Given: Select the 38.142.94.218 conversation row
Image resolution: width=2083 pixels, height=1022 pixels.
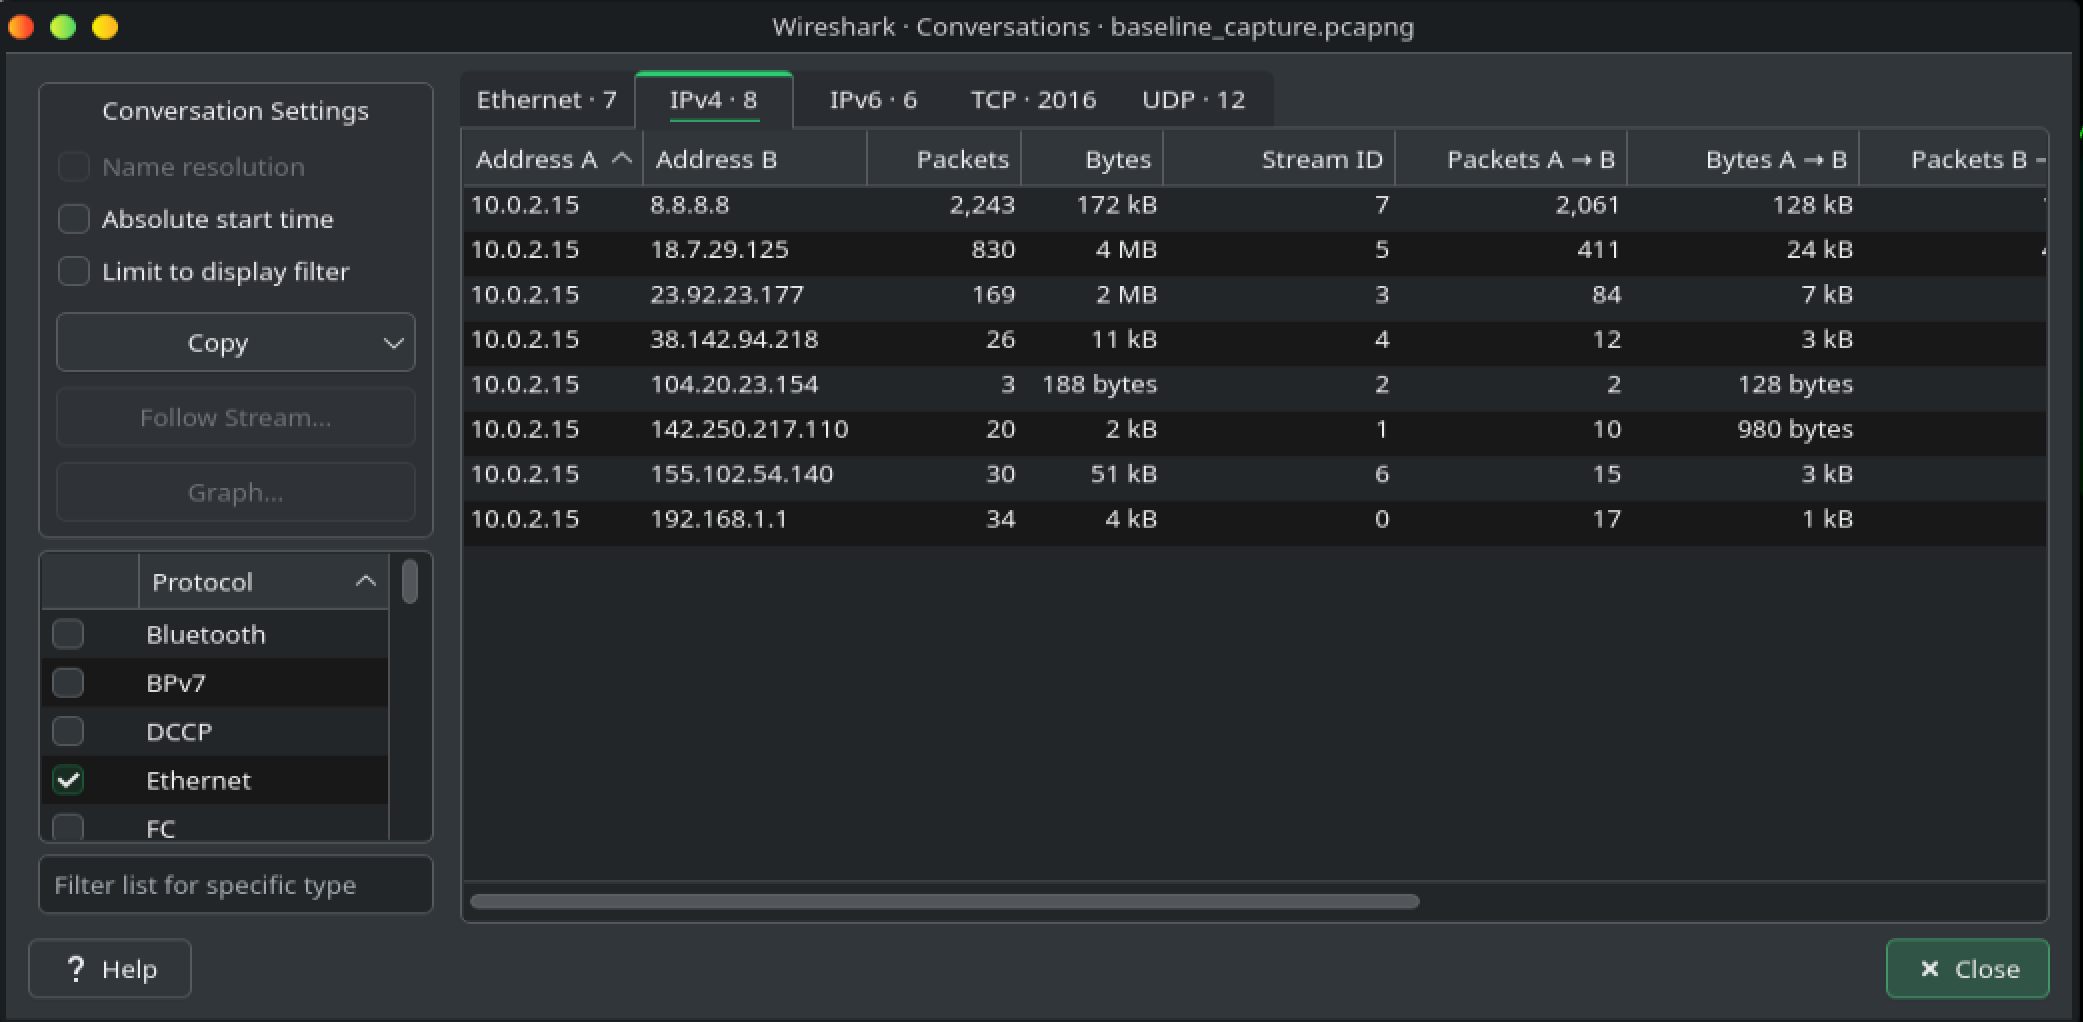Looking at the screenshot, I should tap(1254, 340).
